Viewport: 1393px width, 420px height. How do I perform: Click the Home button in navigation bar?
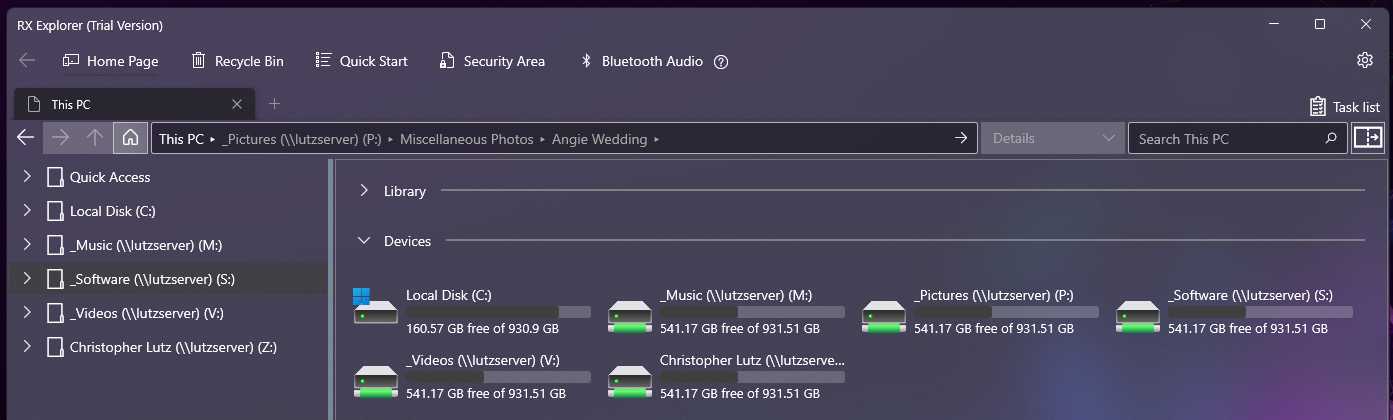coord(130,138)
